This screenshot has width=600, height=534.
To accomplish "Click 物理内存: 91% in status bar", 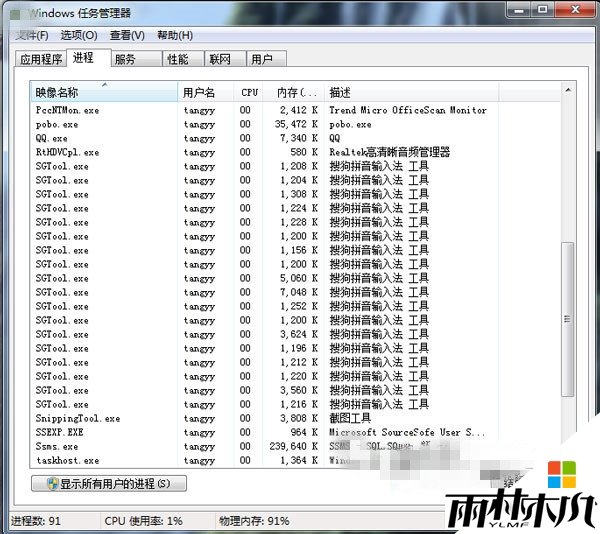I will (254, 521).
